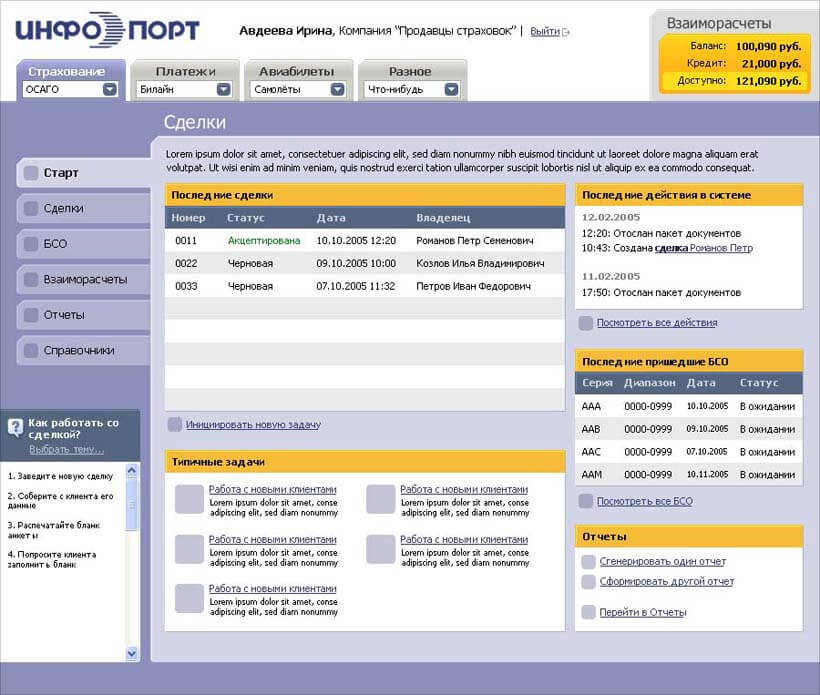Expand the Билайн dropdown under Платежи

(224, 89)
